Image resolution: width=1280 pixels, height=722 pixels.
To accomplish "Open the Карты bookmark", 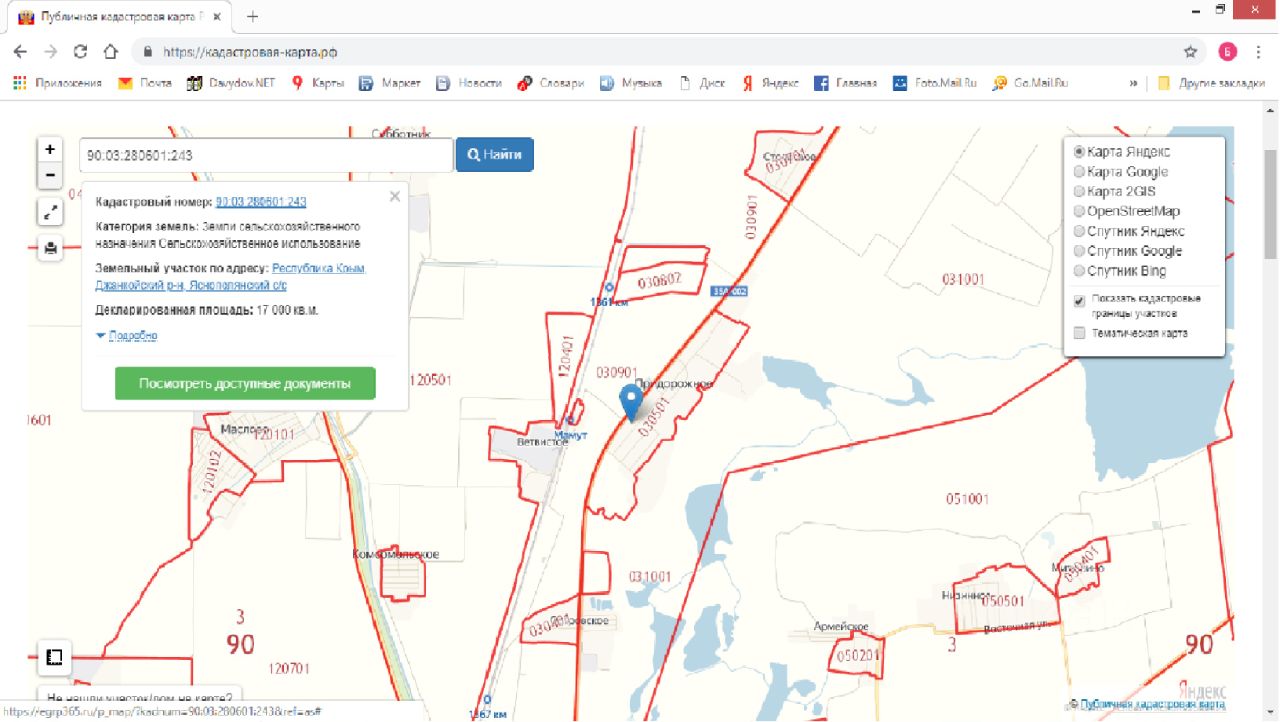I will tap(318, 83).
